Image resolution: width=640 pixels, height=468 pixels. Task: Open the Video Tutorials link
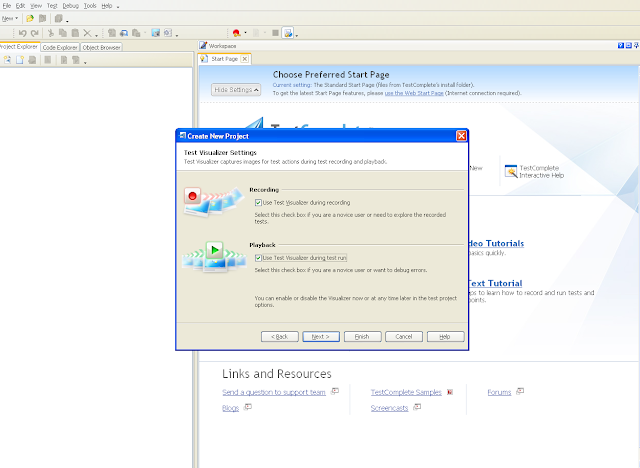[x=496, y=243]
